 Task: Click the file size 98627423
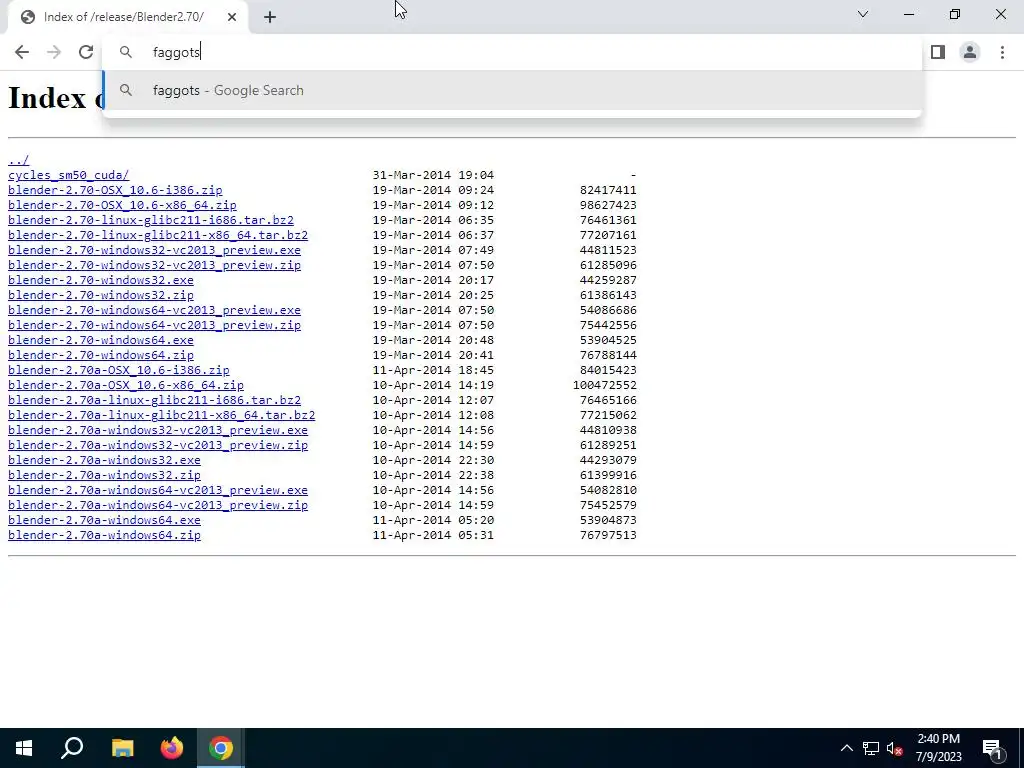coord(608,205)
